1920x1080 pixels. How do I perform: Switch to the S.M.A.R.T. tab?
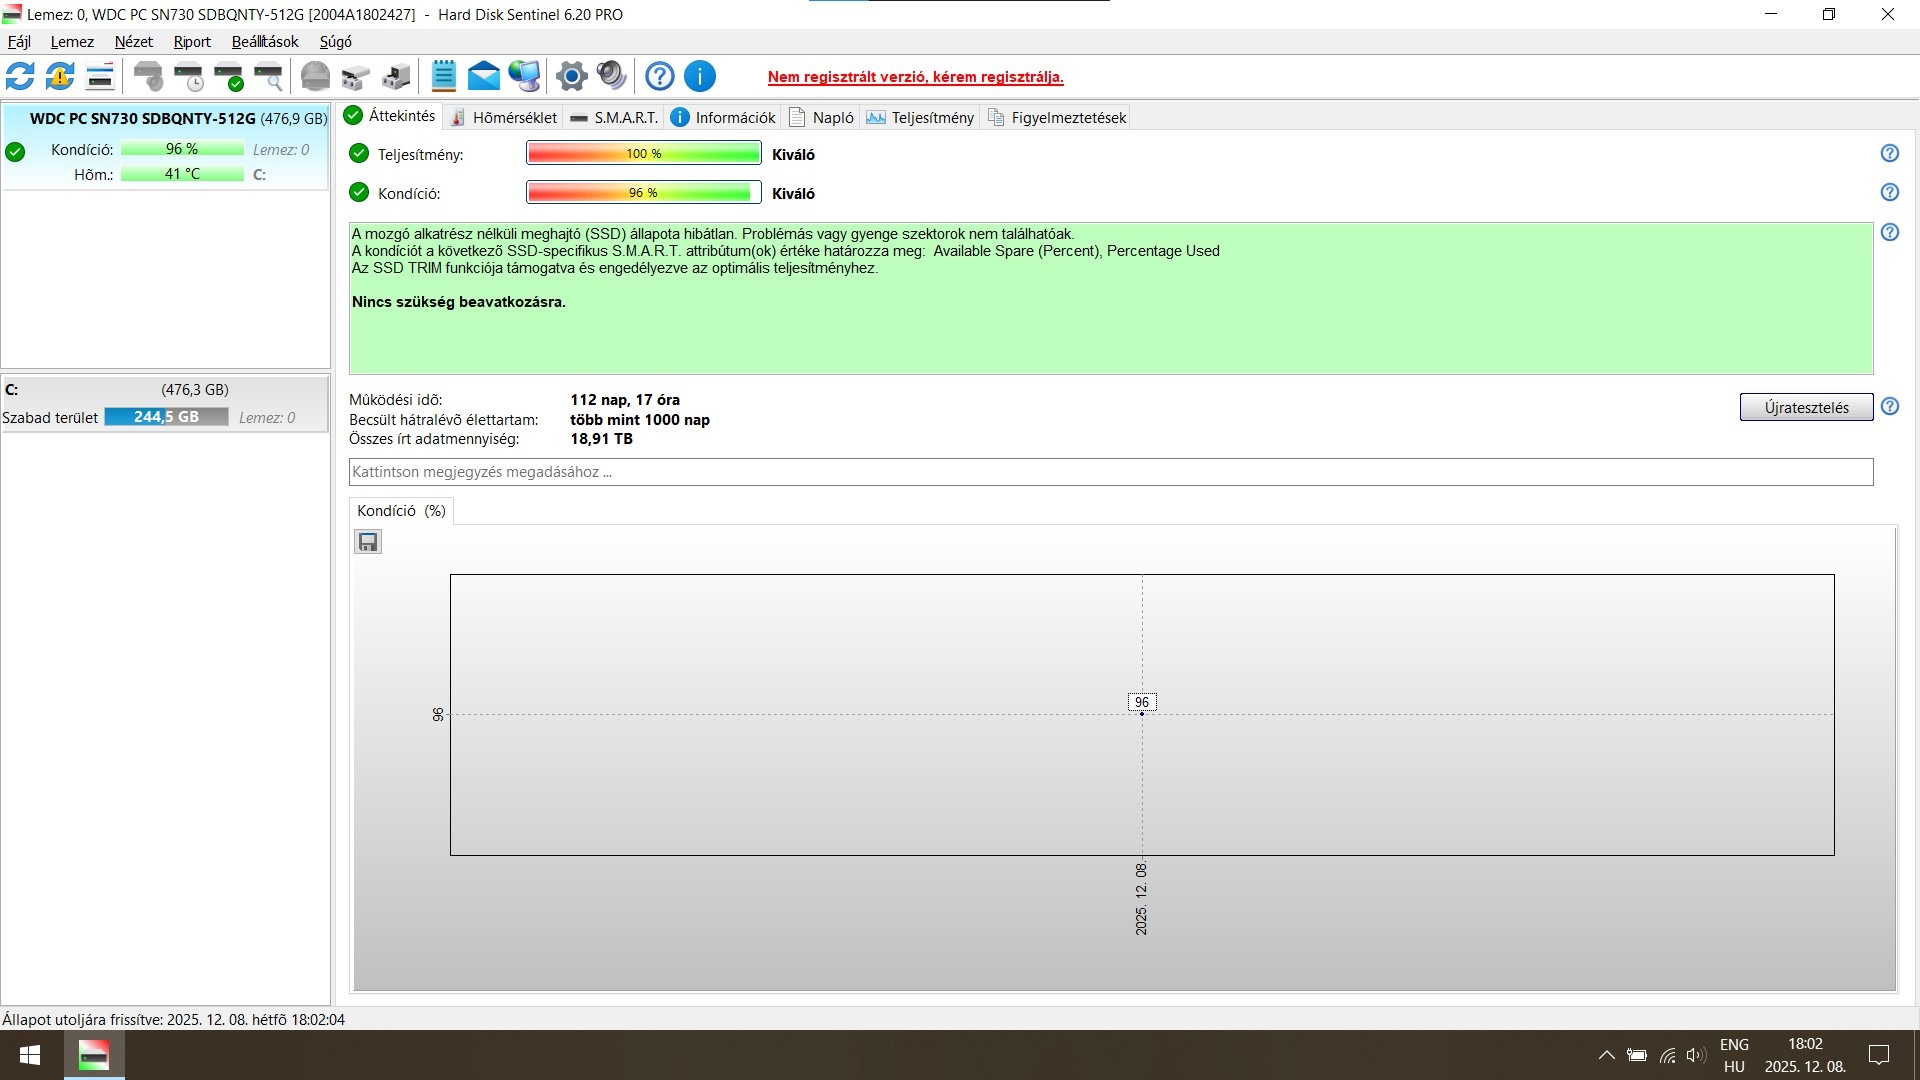coord(614,117)
